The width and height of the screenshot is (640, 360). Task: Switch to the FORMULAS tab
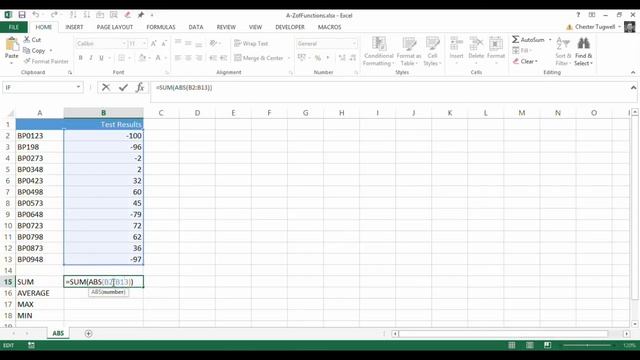point(161,27)
